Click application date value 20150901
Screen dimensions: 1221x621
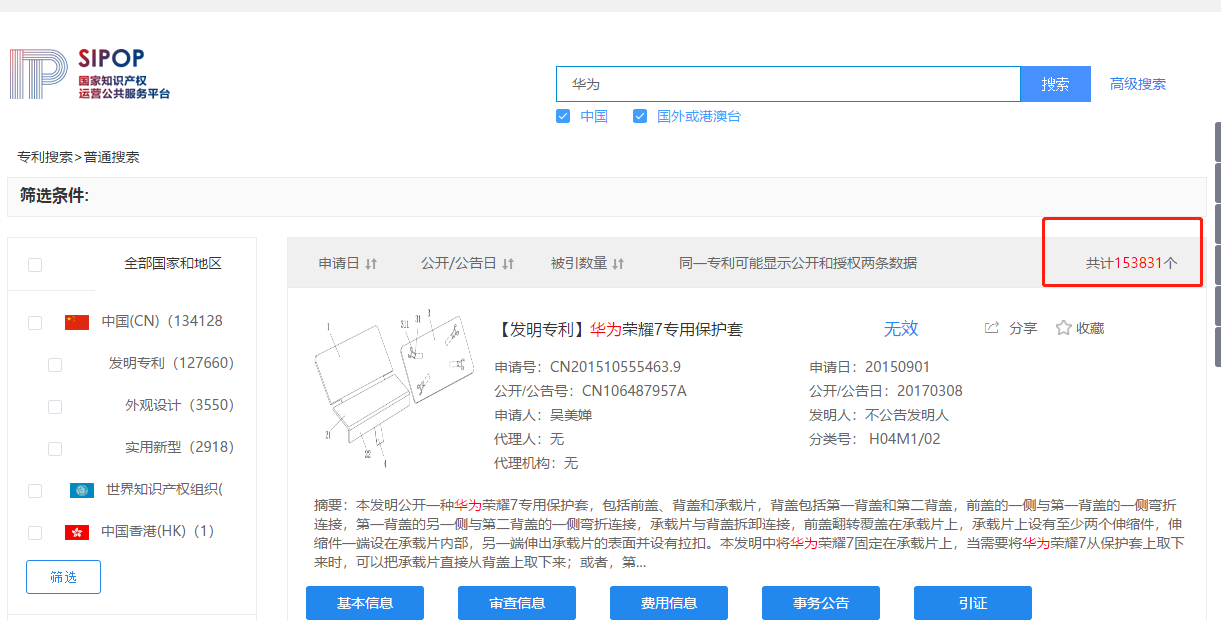(897, 367)
